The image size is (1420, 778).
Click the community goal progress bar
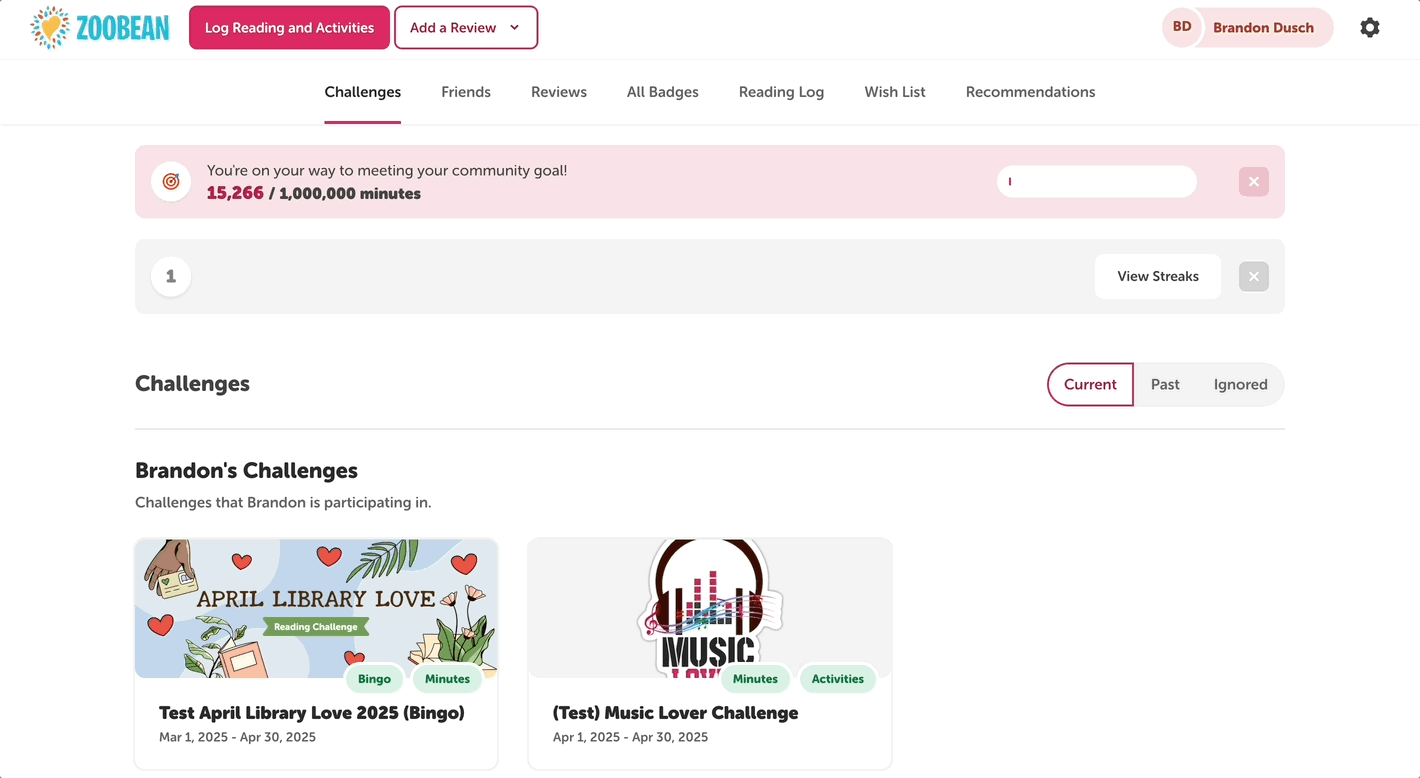[x=1096, y=181]
